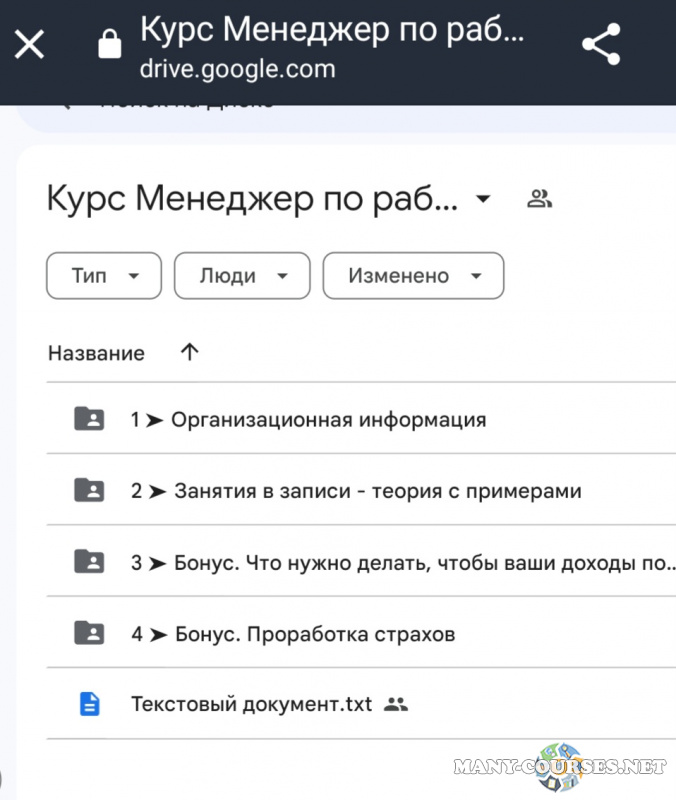Click the blue document icon for Текстовый документ.txt
Image resolution: width=676 pixels, height=800 pixels.
click(89, 703)
